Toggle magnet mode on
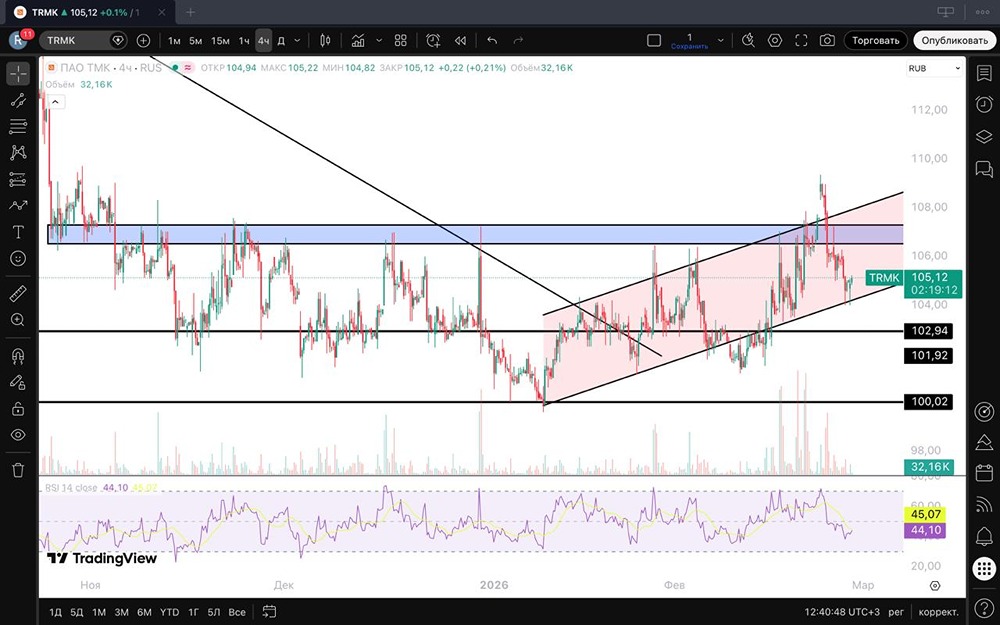Screen dimensions: 1000x625 tap(18, 356)
